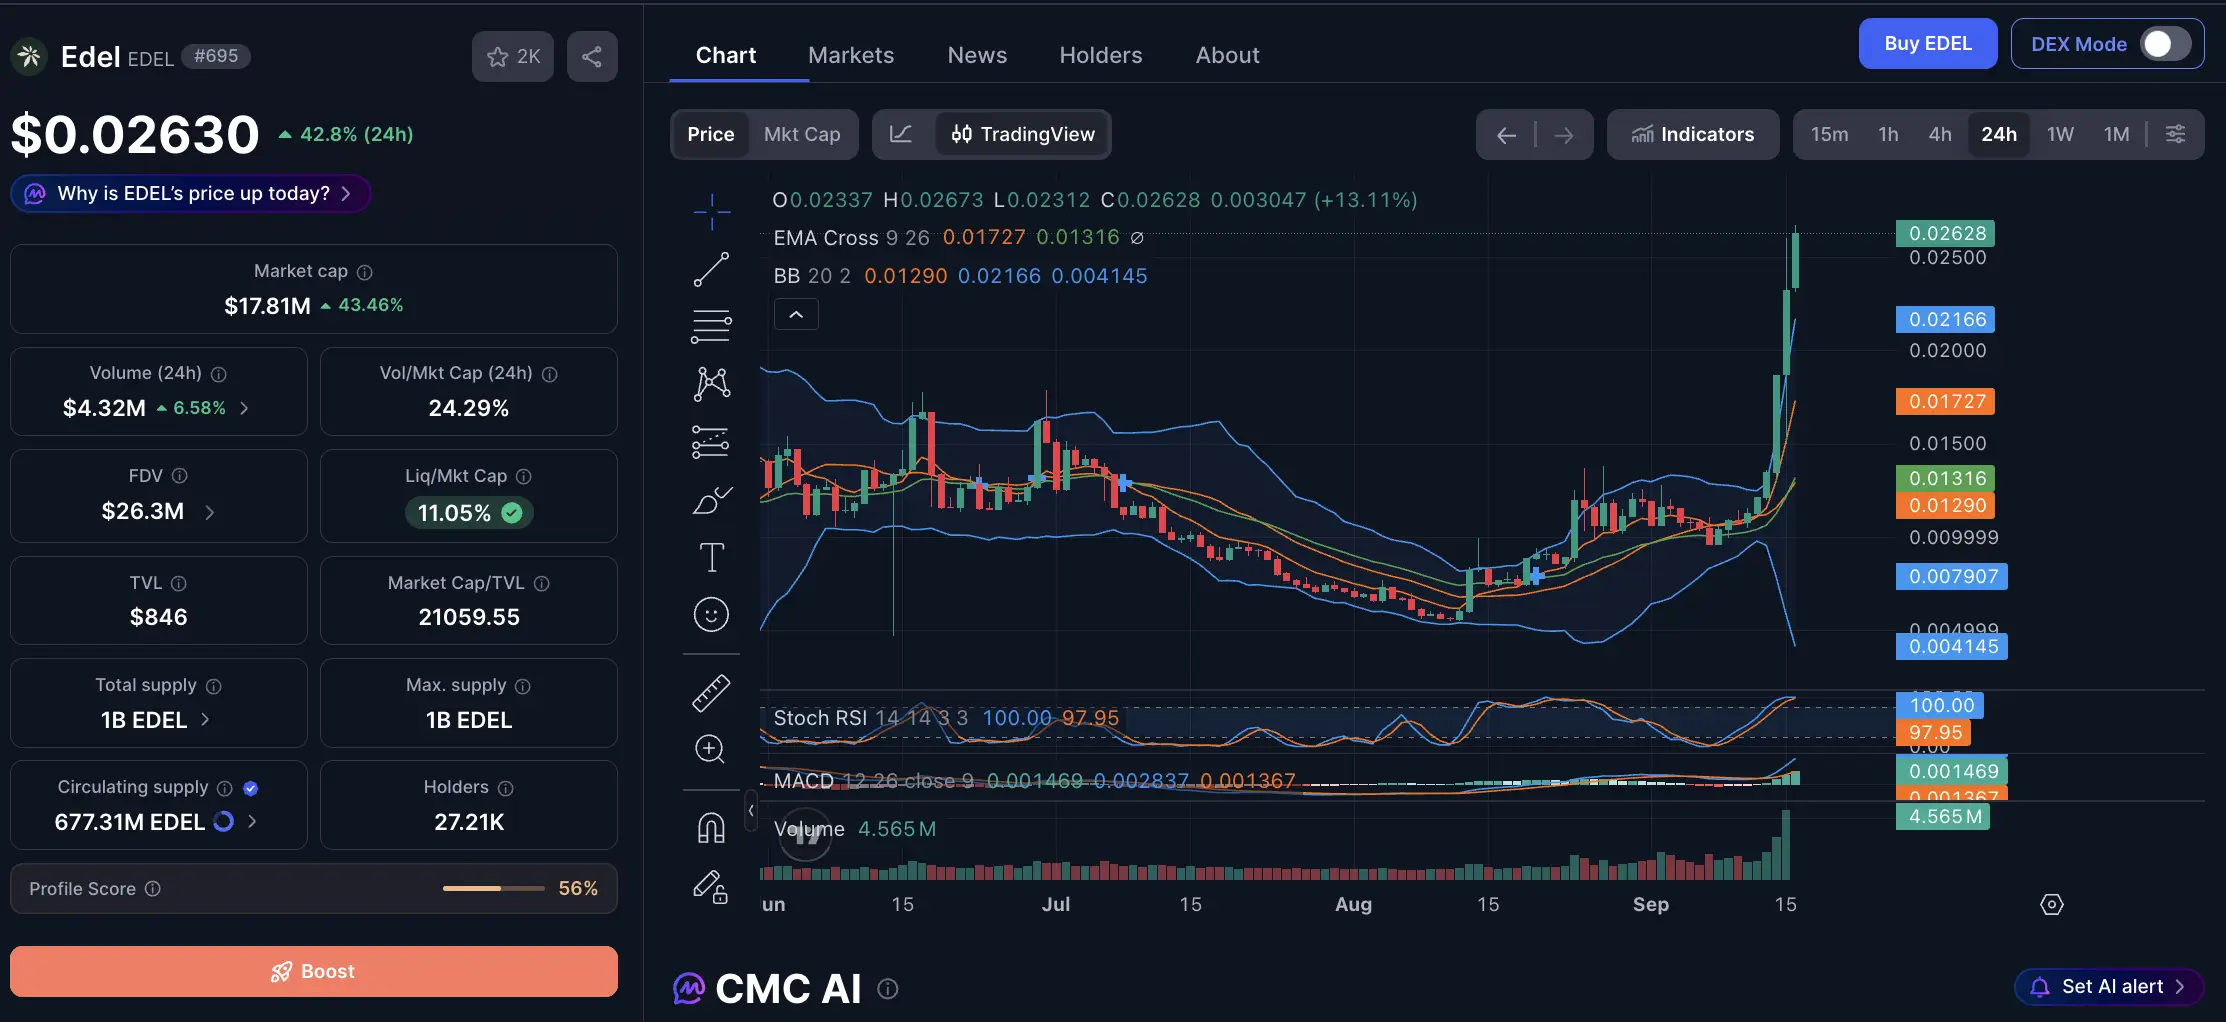This screenshot has height=1022, width=2226.
Task: Collapse the indicator legend chevron
Action: [796, 314]
